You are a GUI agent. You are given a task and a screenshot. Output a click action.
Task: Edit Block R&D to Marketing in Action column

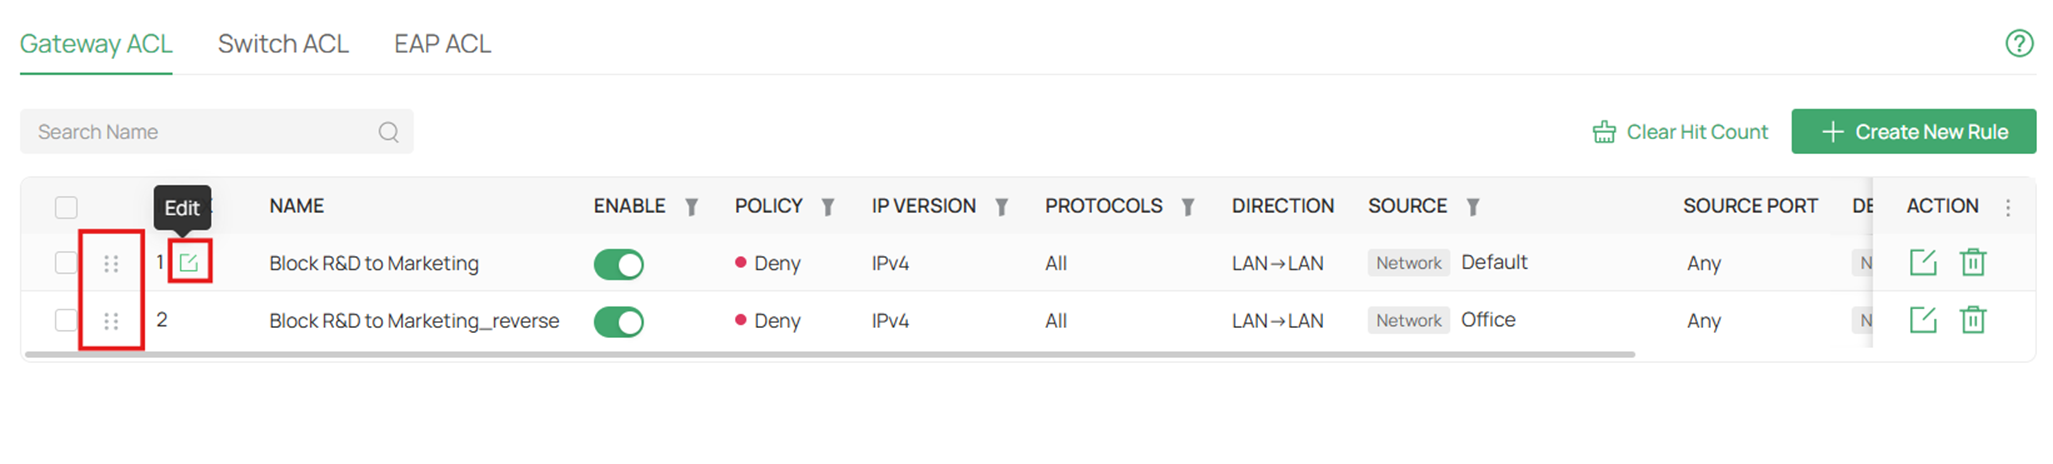pyautogui.click(x=1922, y=262)
